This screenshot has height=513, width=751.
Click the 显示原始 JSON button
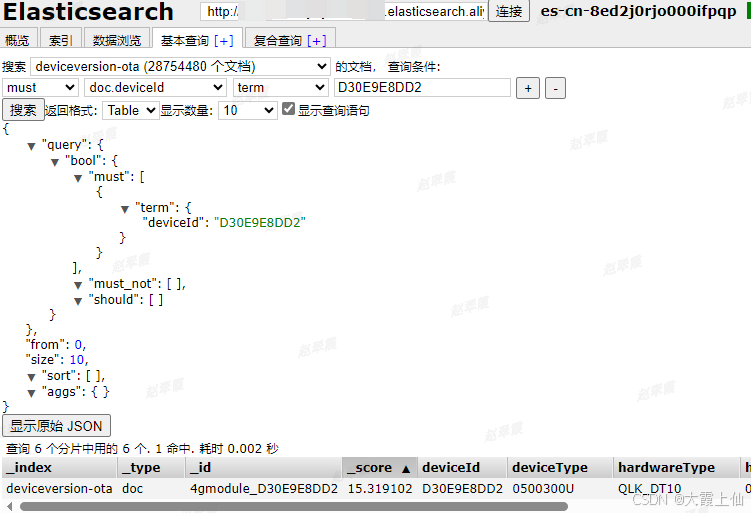tap(57, 426)
